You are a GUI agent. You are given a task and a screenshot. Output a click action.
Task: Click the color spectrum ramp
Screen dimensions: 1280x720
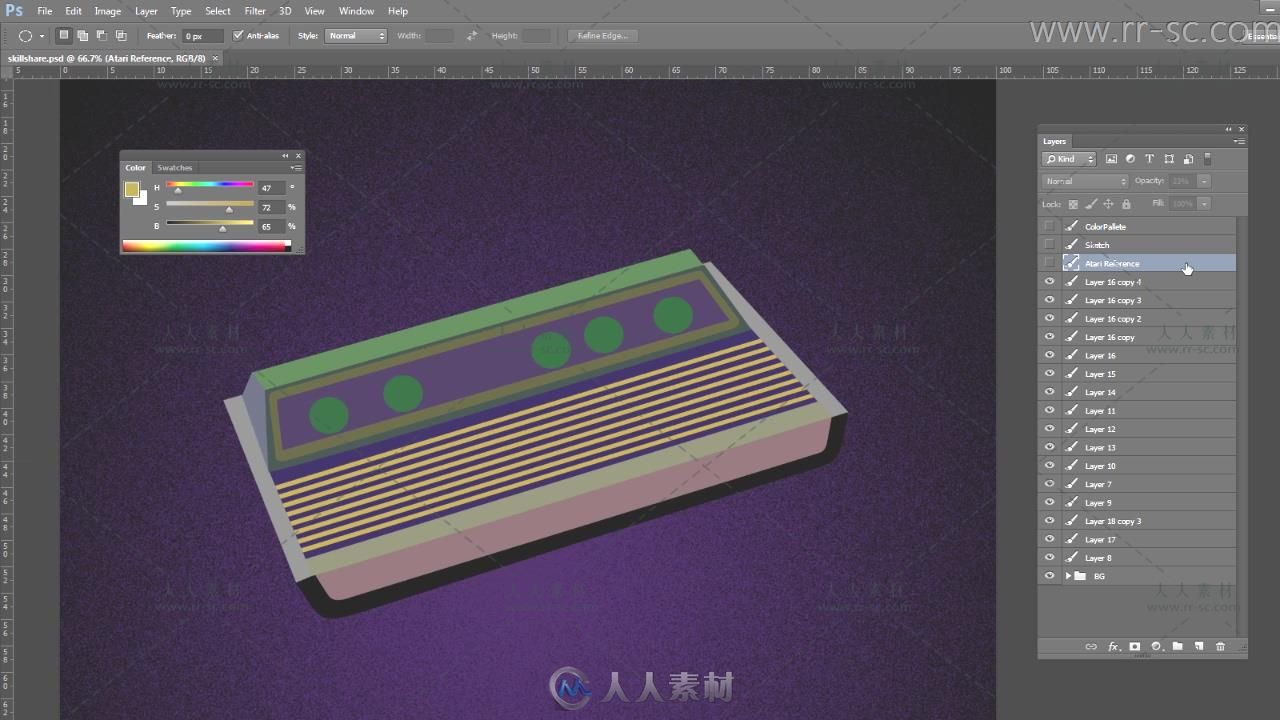coord(206,246)
